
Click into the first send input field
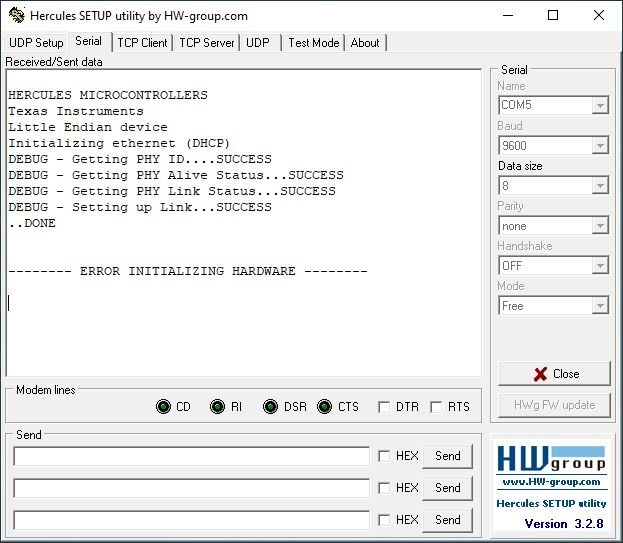click(x=192, y=456)
